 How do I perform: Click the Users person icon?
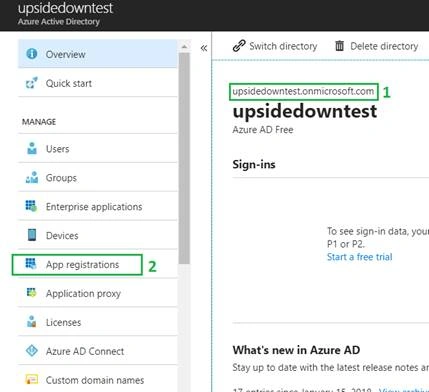pyautogui.click(x=32, y=148)
